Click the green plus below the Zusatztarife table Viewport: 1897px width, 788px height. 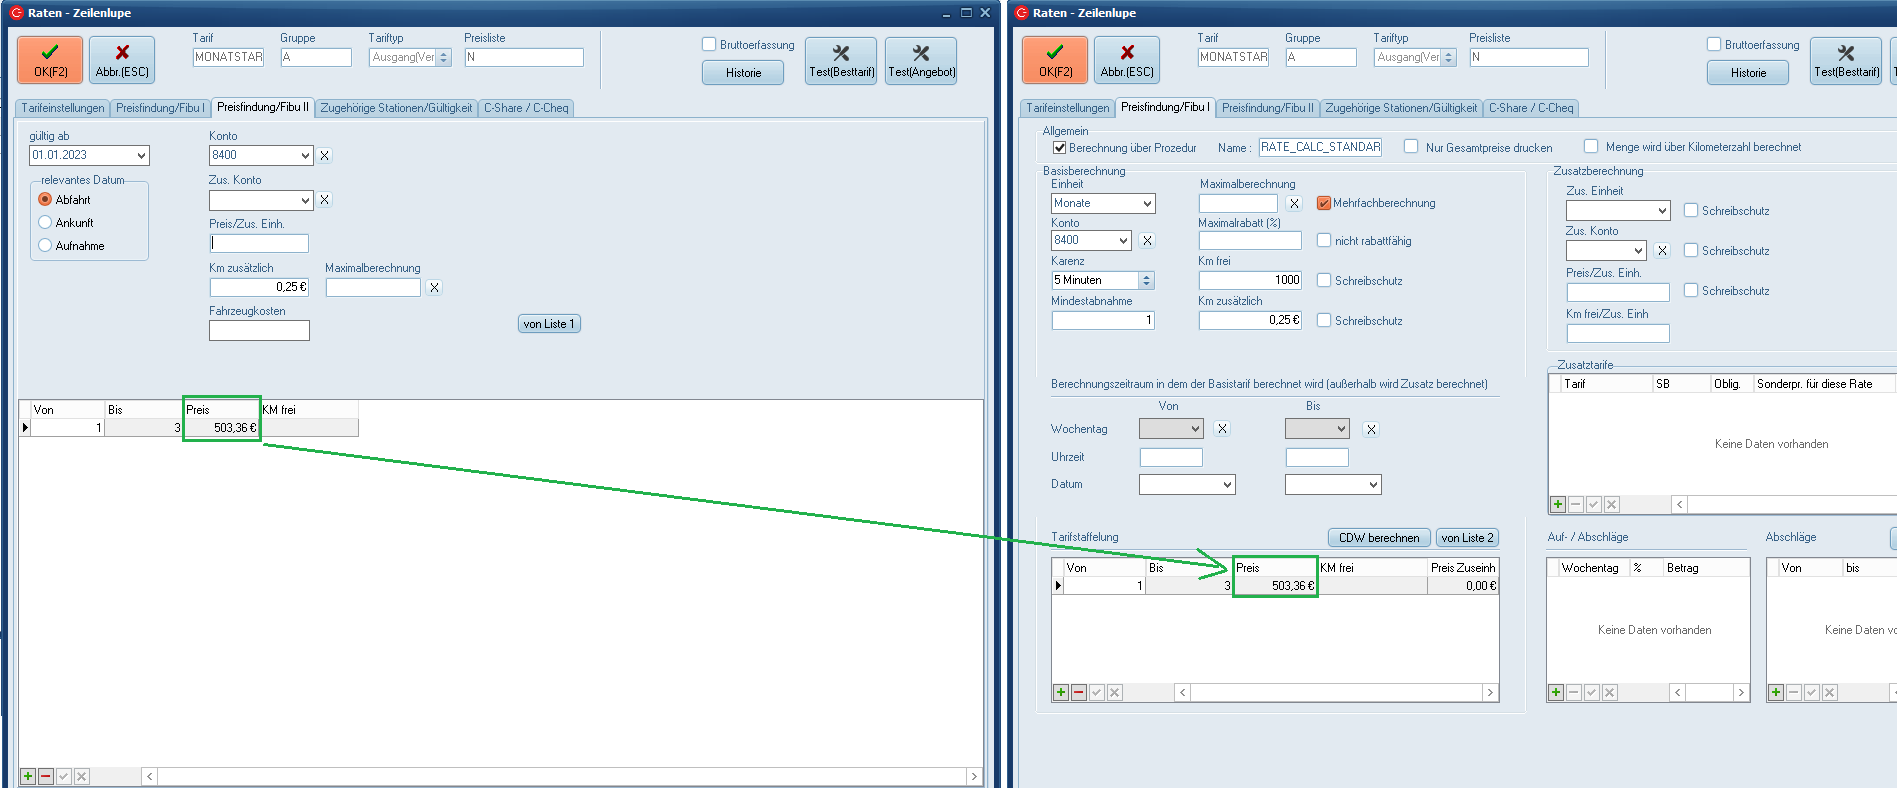1558,505
